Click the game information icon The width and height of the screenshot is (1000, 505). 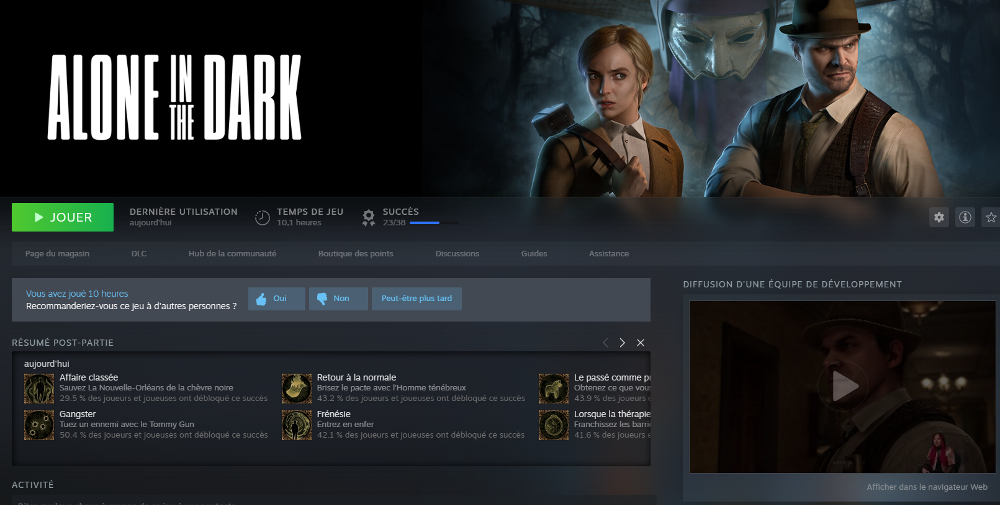[965, 217]
